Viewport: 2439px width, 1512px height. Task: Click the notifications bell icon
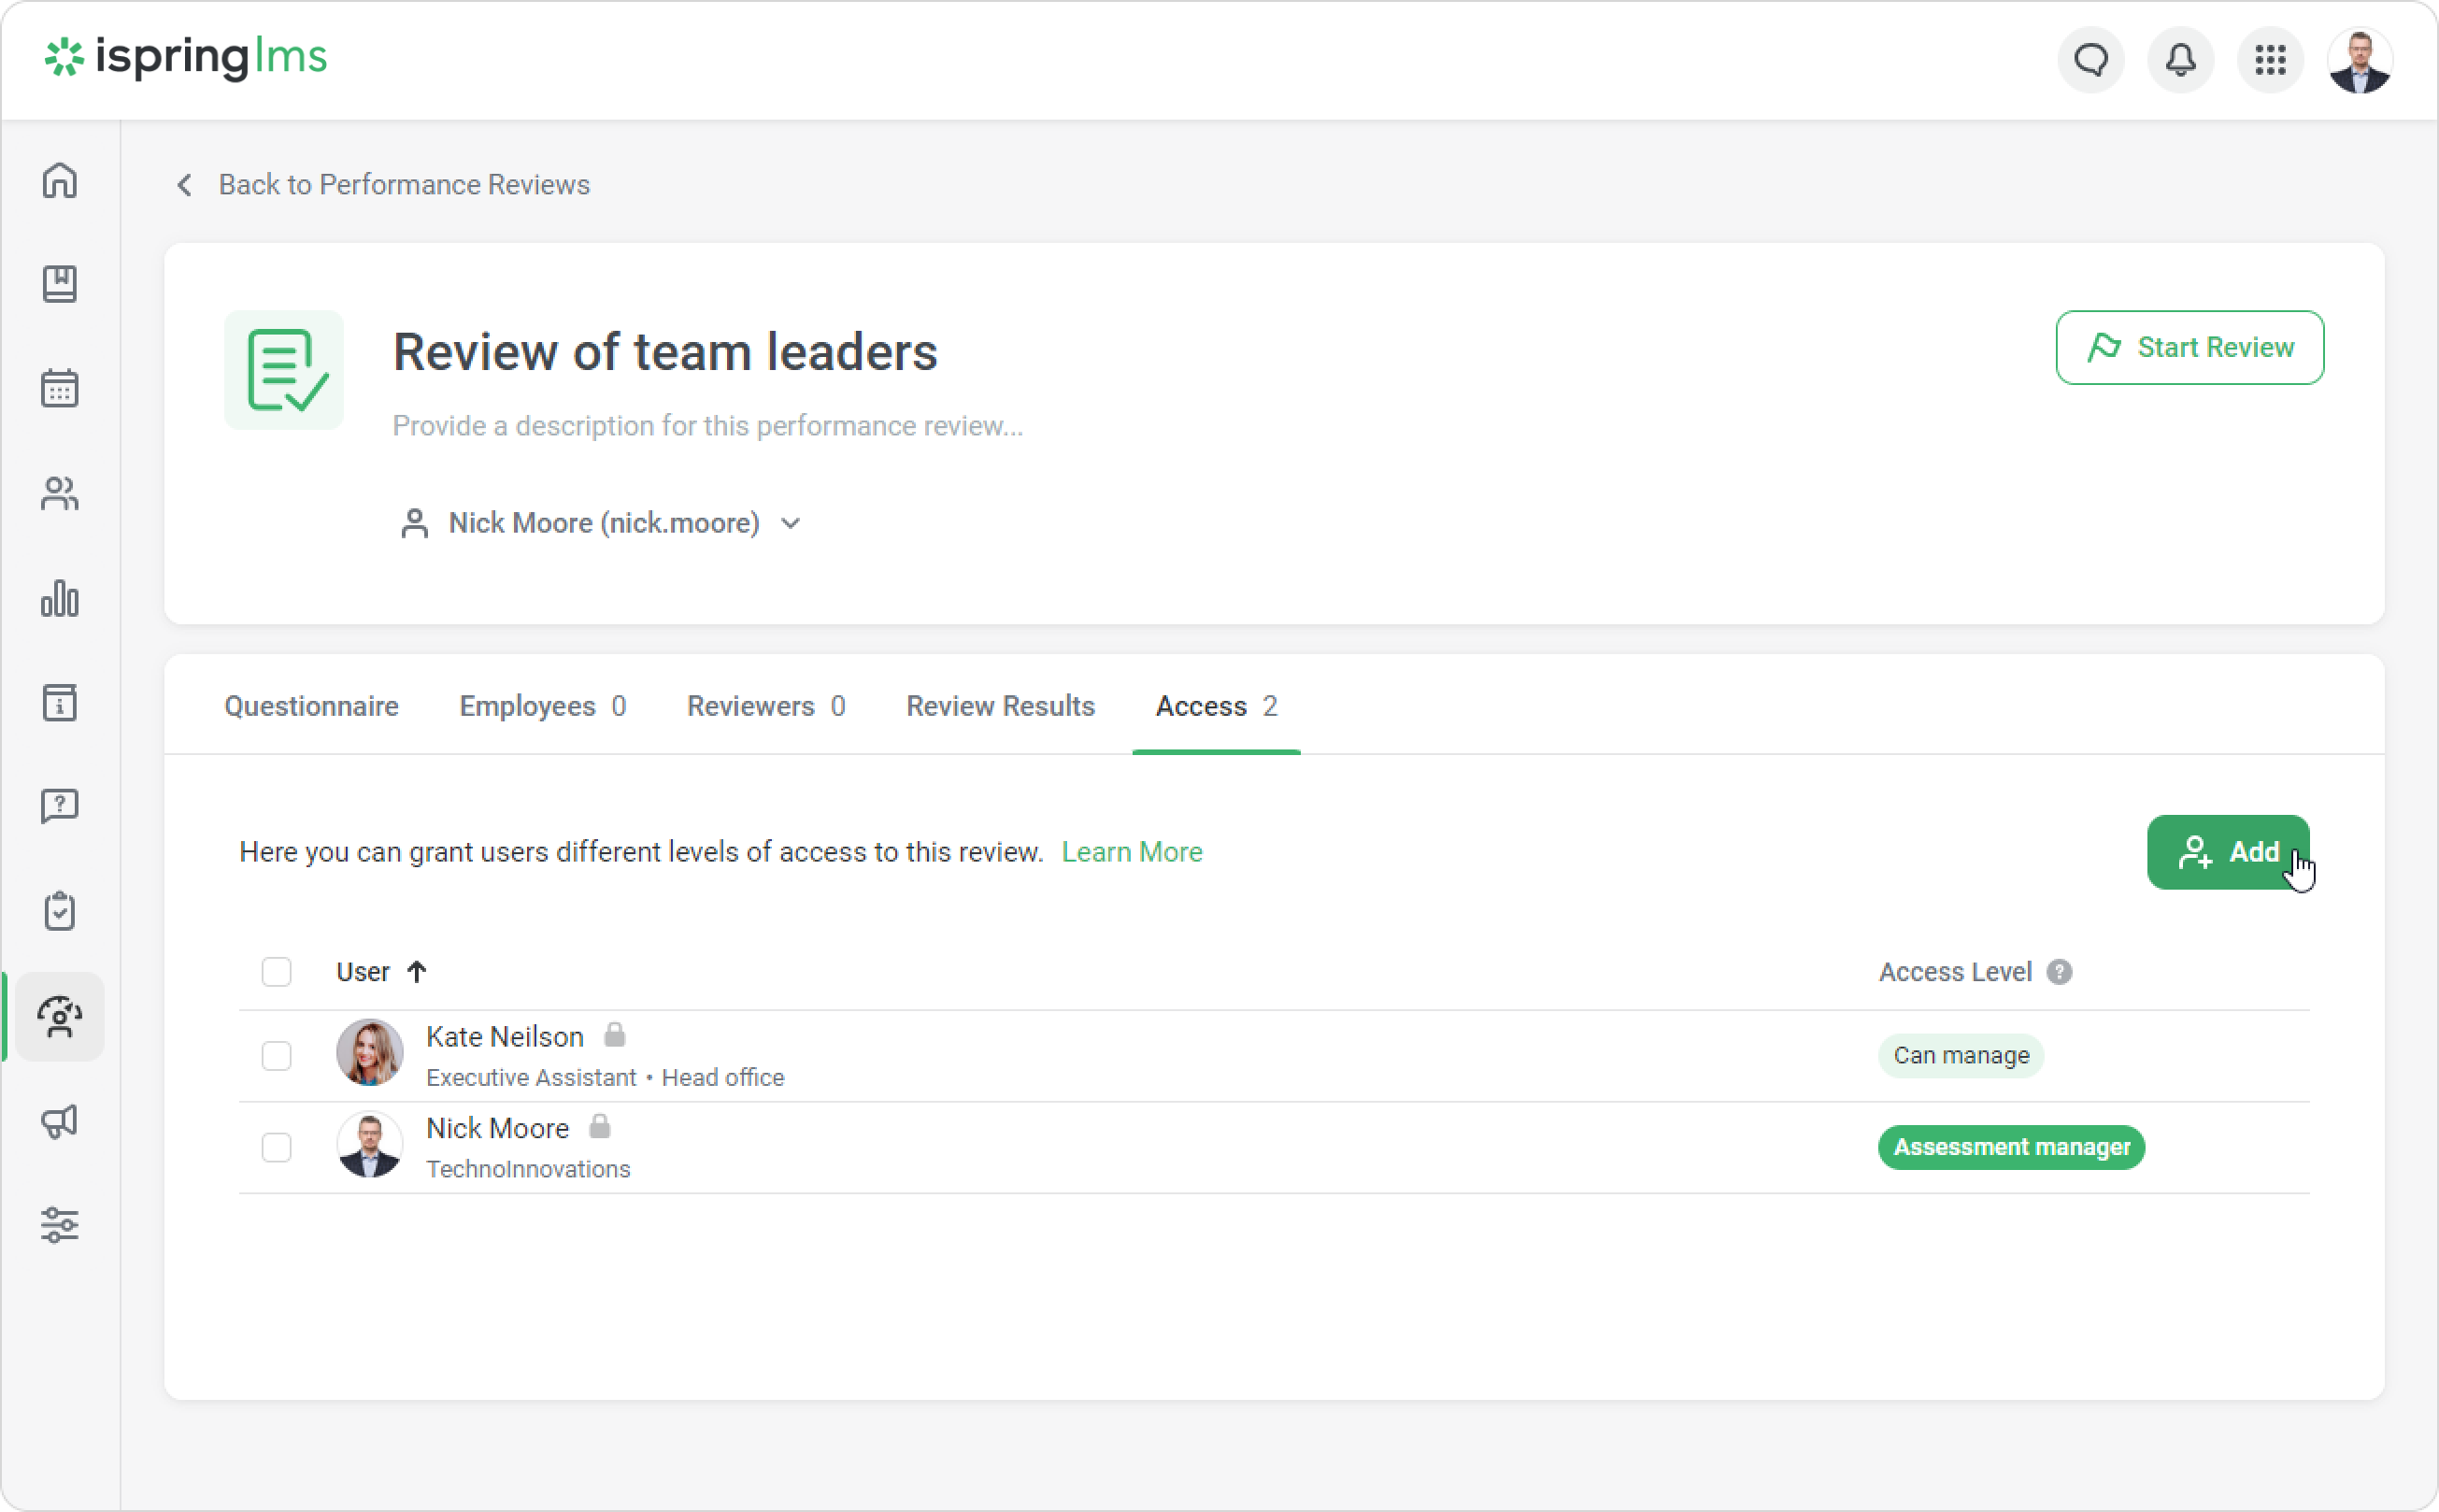point(2180,60)
